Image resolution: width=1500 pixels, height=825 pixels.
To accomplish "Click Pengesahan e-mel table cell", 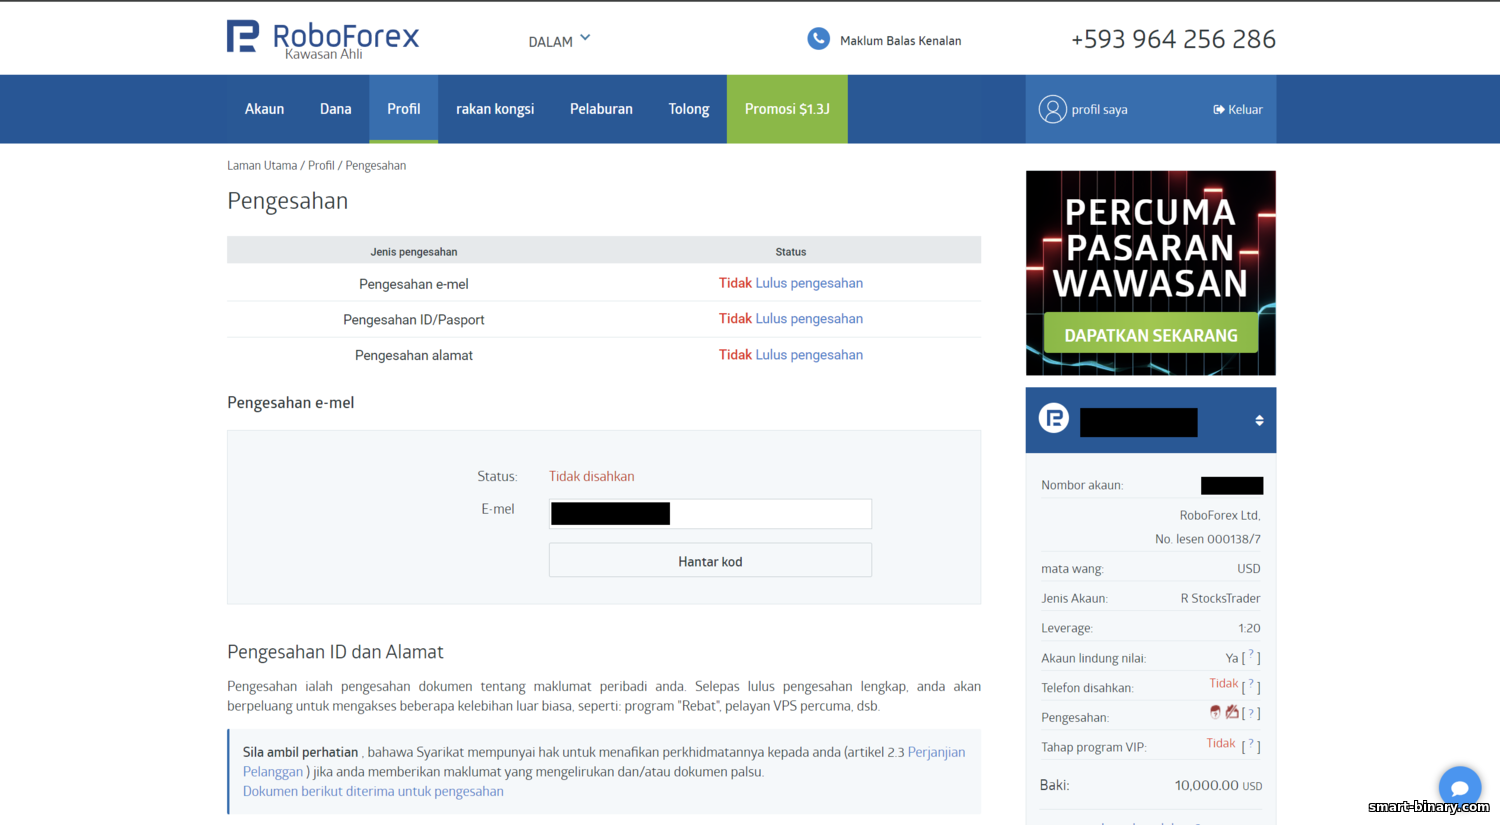I will pyautogui.click(x=414, y=284).
